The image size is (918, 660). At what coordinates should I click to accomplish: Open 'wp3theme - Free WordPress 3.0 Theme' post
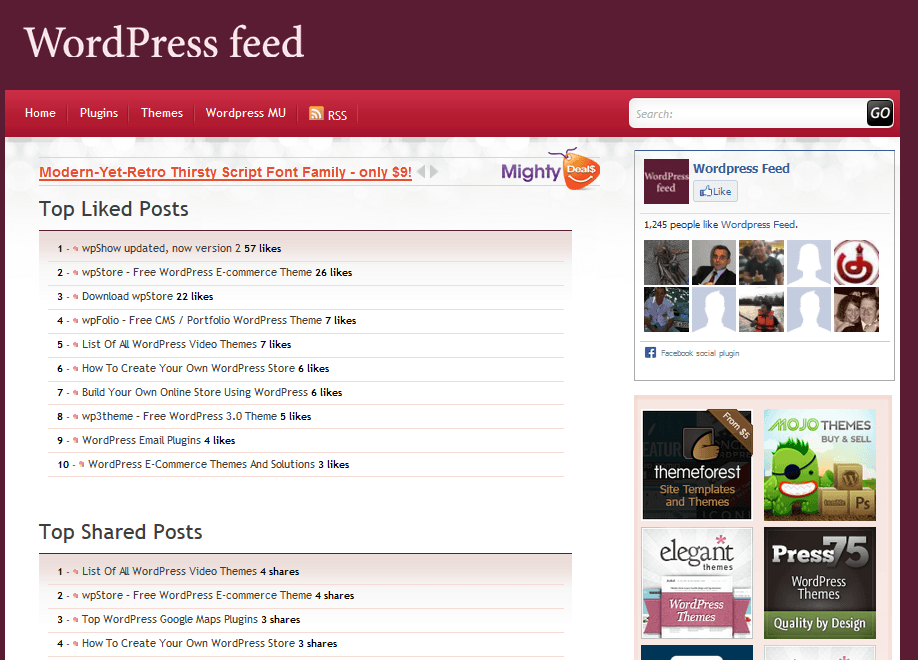click(179, 416)
